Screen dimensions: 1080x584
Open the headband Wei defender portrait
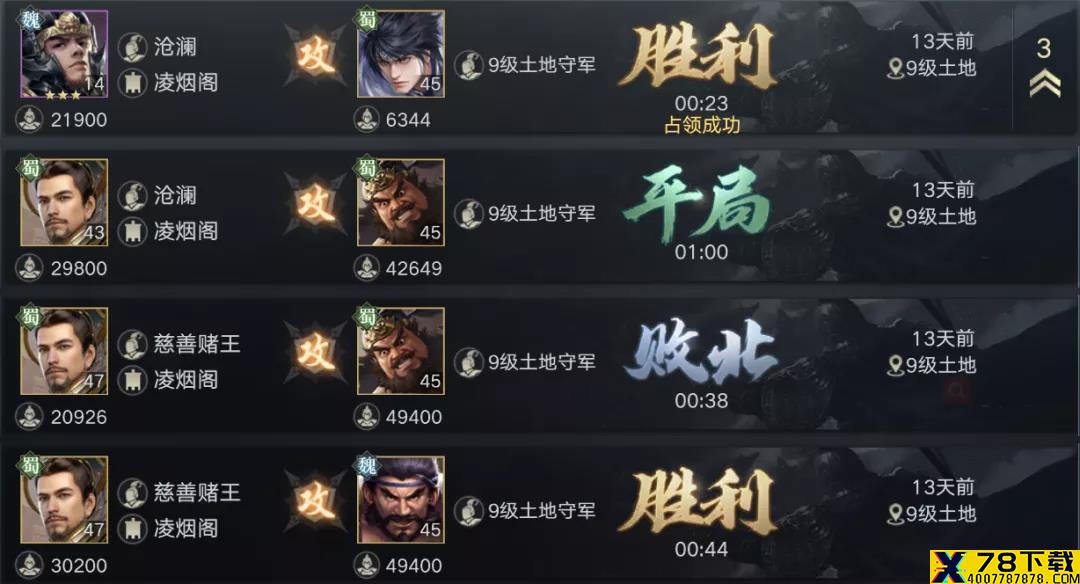401,500
